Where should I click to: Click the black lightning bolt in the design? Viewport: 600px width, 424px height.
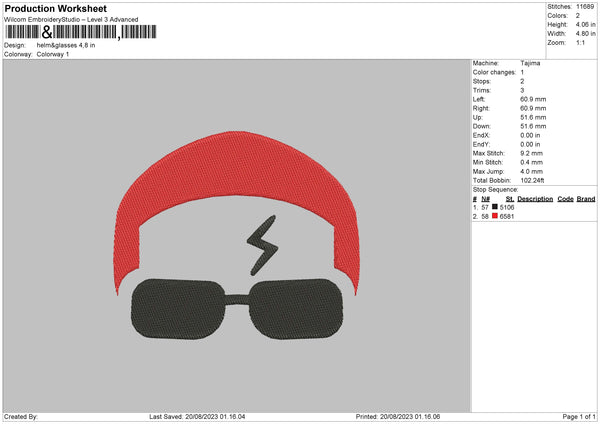[262, 245]
